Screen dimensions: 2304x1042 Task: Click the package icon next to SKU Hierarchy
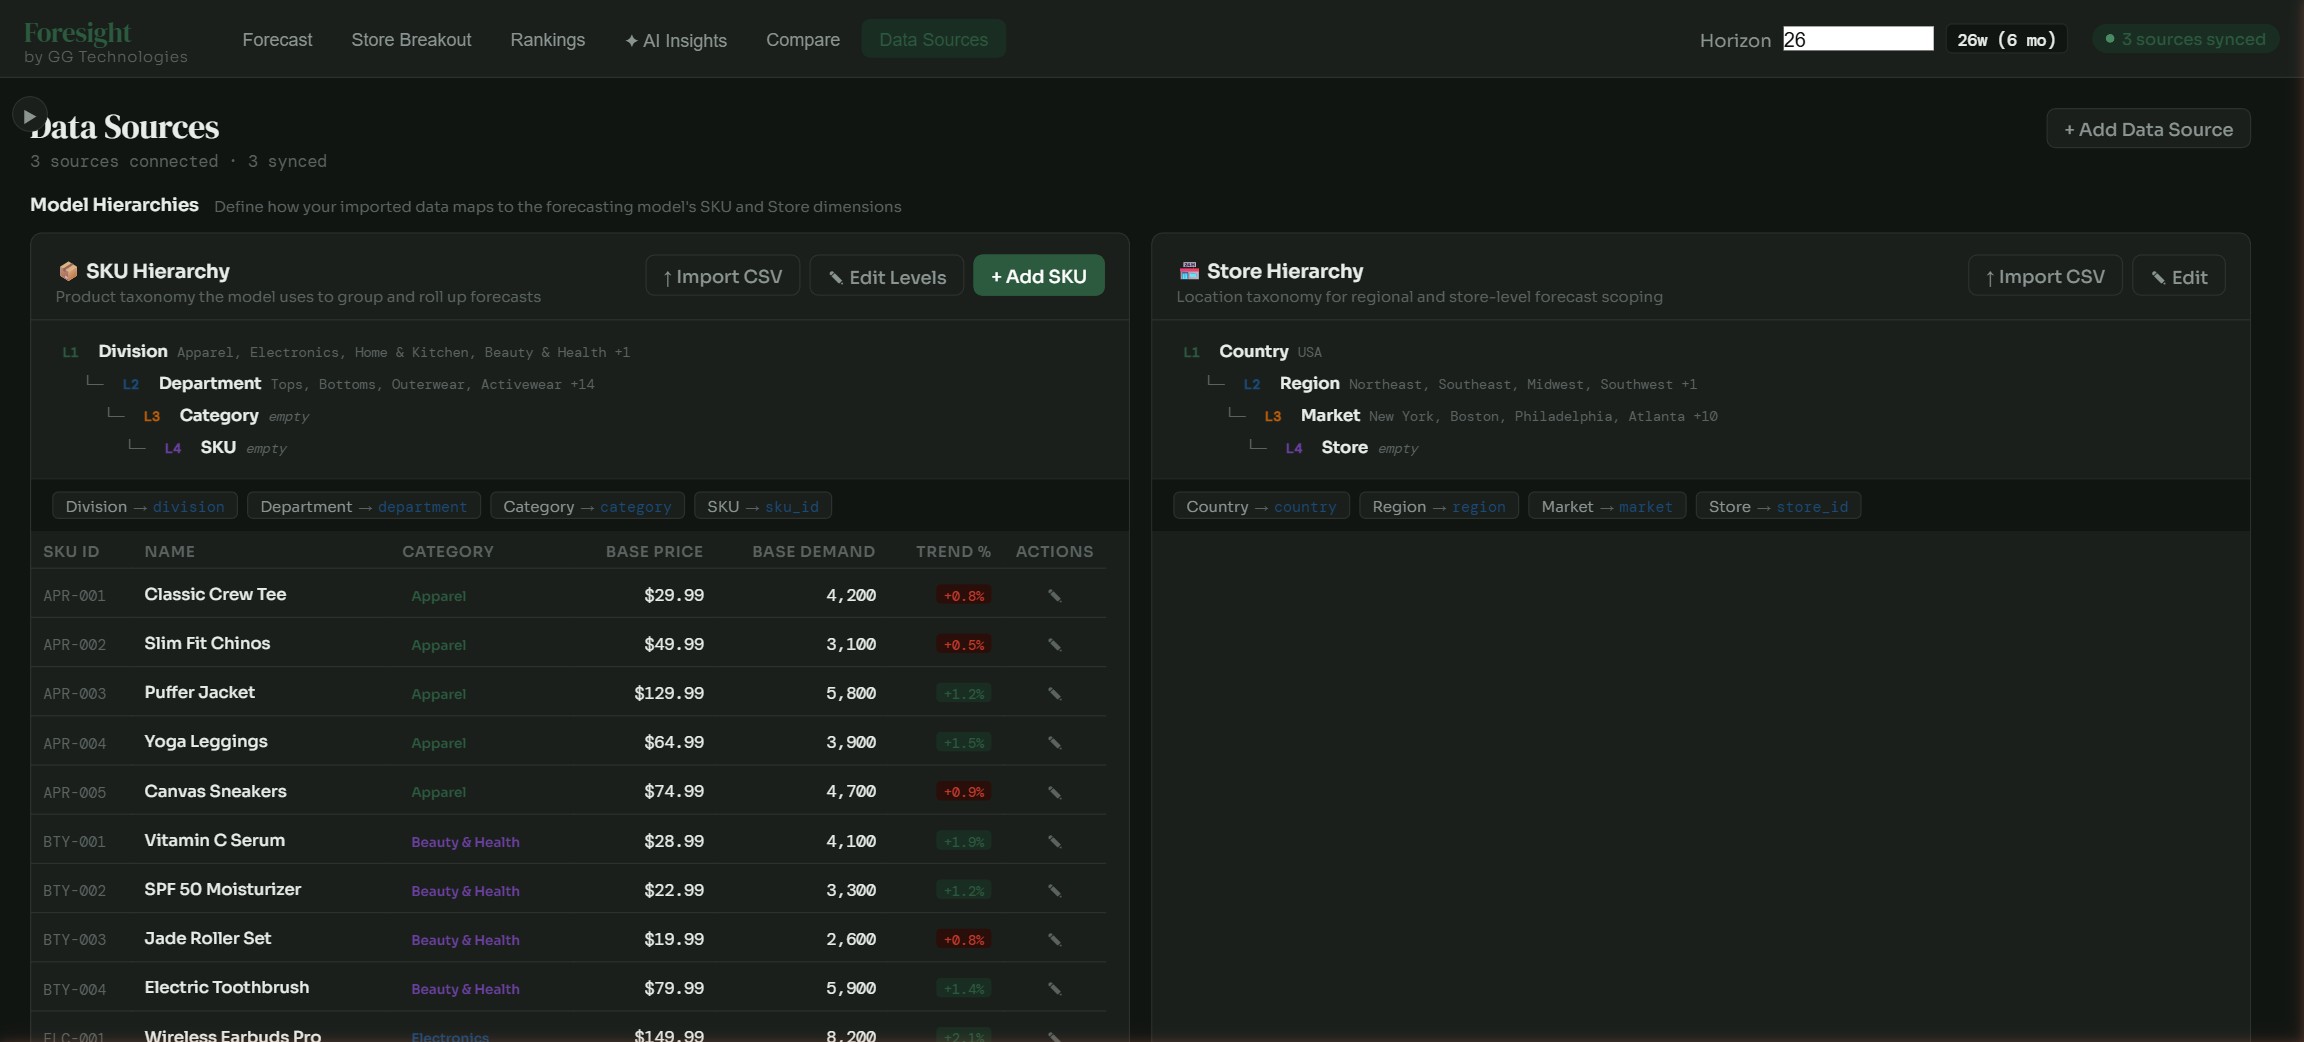(67, 270)
